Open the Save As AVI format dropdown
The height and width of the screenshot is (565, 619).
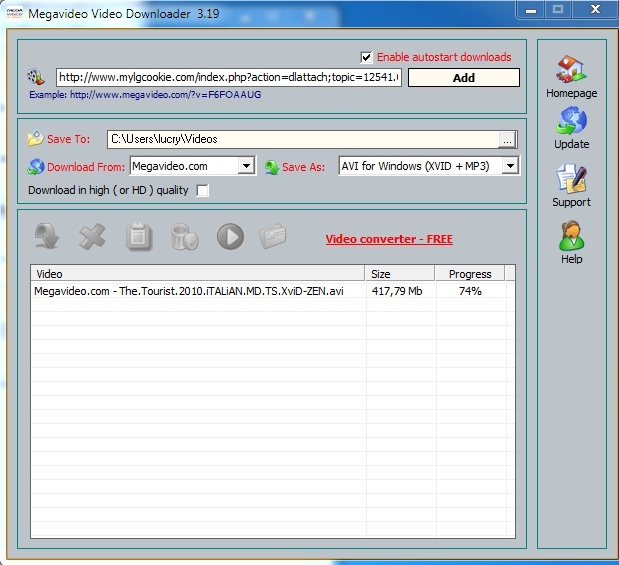click(429, 166)
